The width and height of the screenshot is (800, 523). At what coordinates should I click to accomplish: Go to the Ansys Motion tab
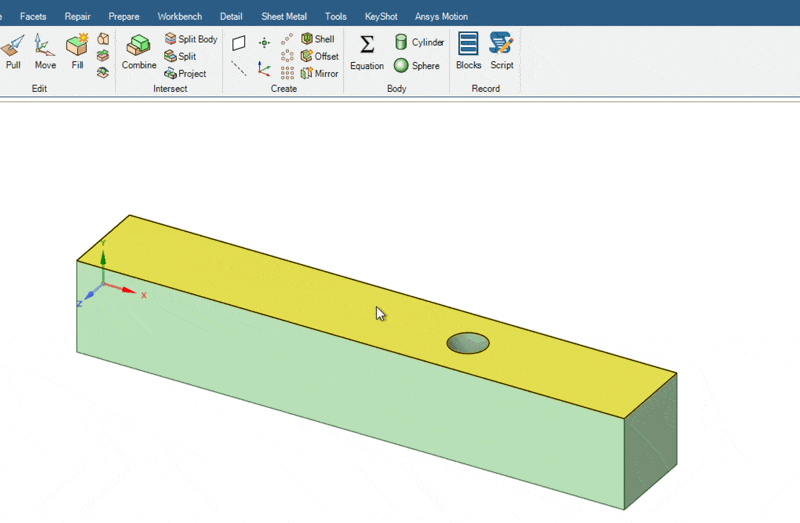[x=441, y=16]
